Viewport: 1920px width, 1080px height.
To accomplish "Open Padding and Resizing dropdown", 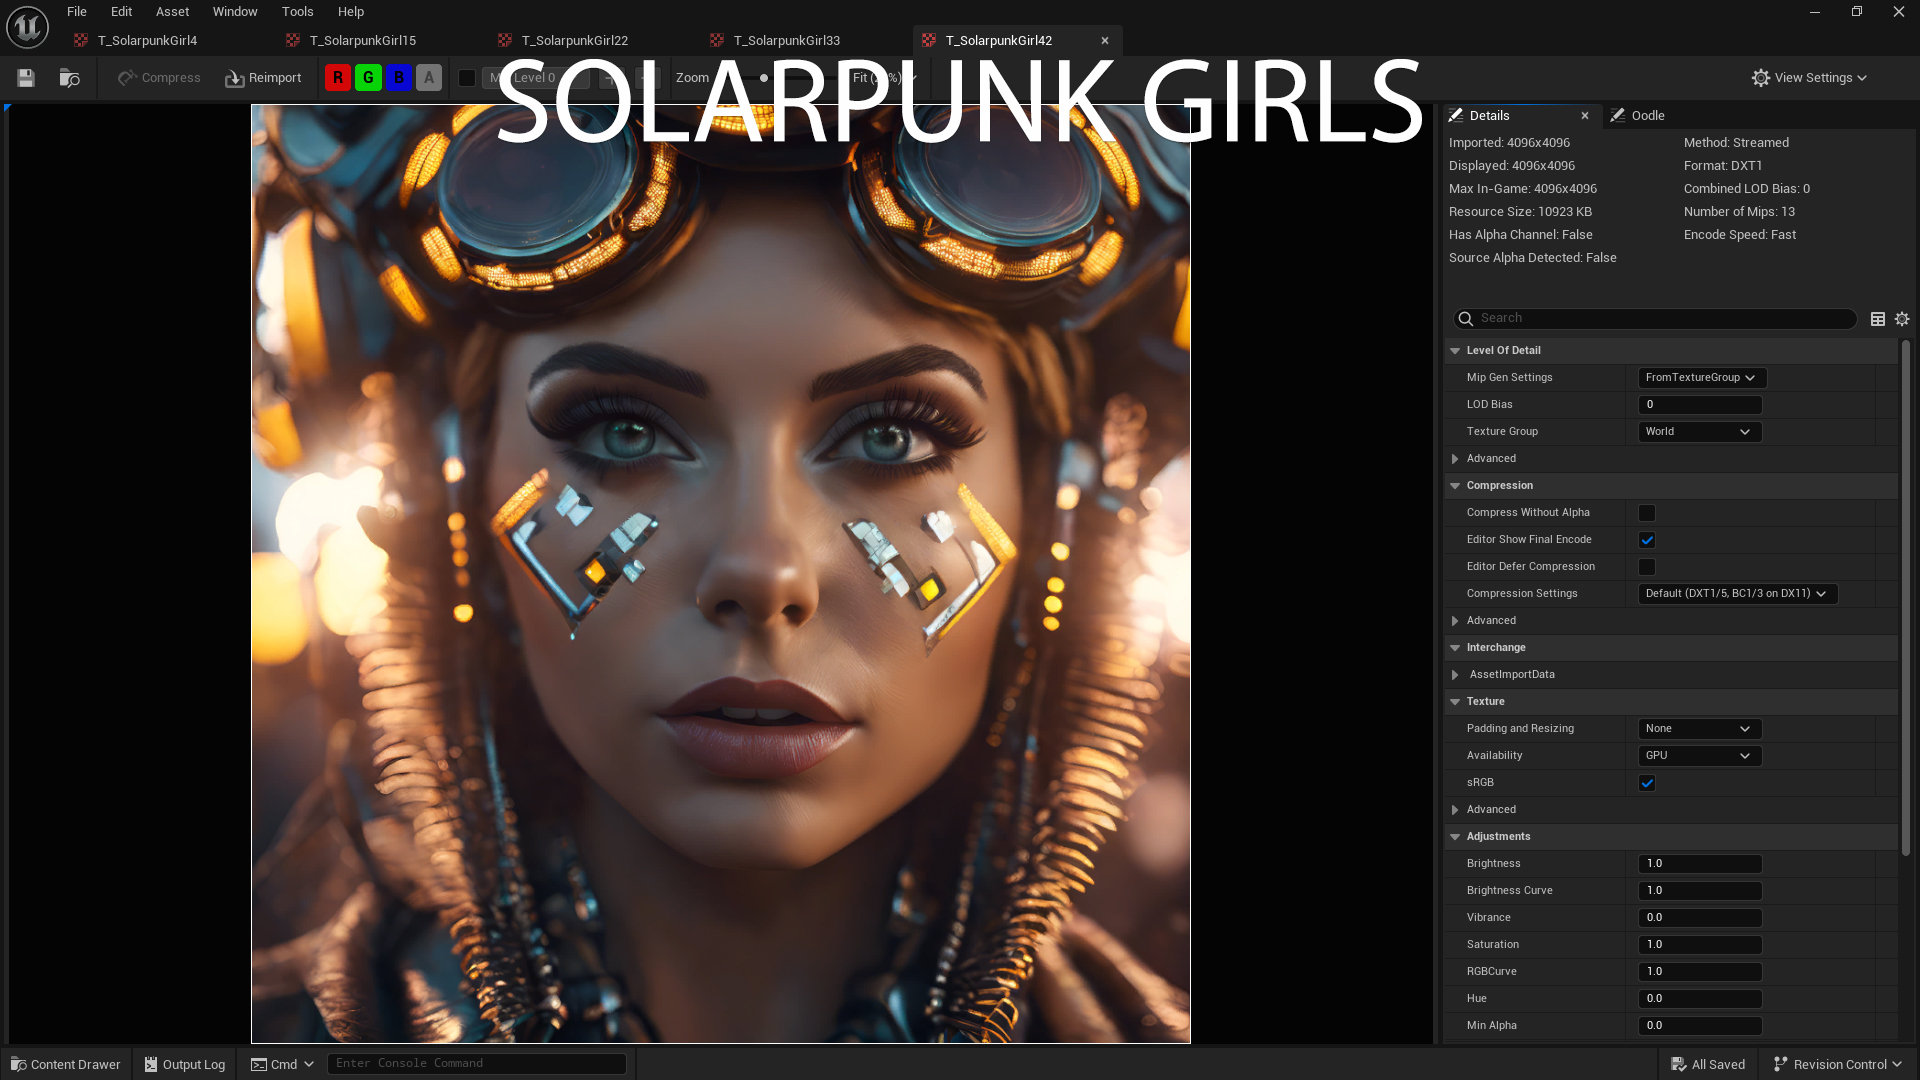I will click(x=1700, y=729).
